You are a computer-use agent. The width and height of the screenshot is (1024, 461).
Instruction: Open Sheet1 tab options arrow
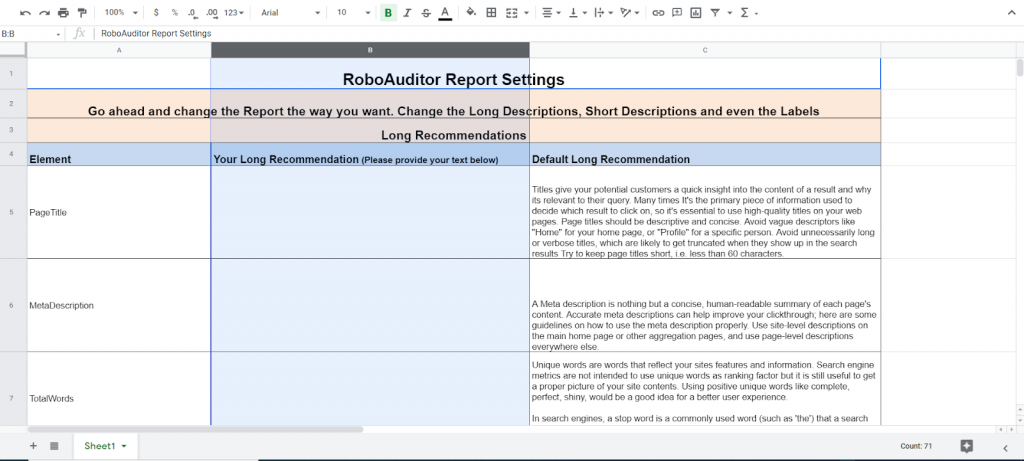pos(124,447)
